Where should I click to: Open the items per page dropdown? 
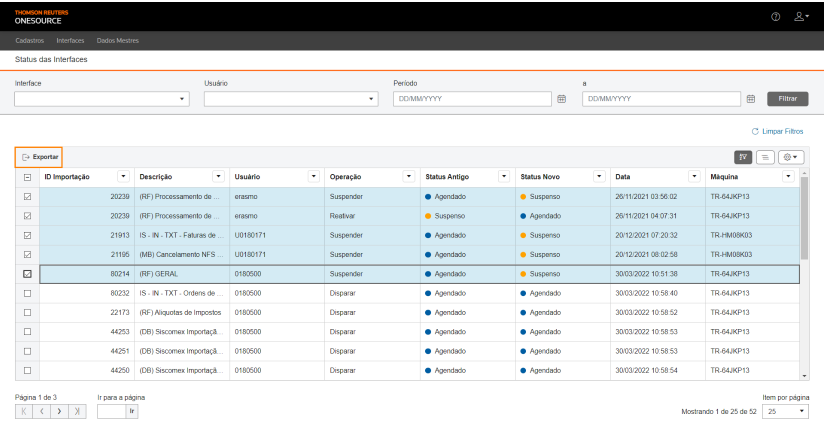(x=785, y=412)
